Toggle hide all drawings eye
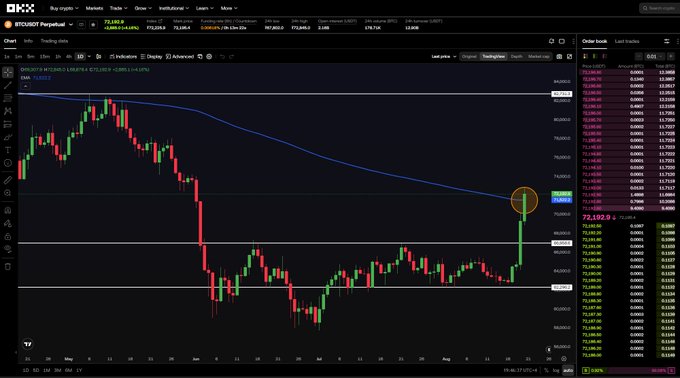The image size is (680, 378). [x=8, y=249]
